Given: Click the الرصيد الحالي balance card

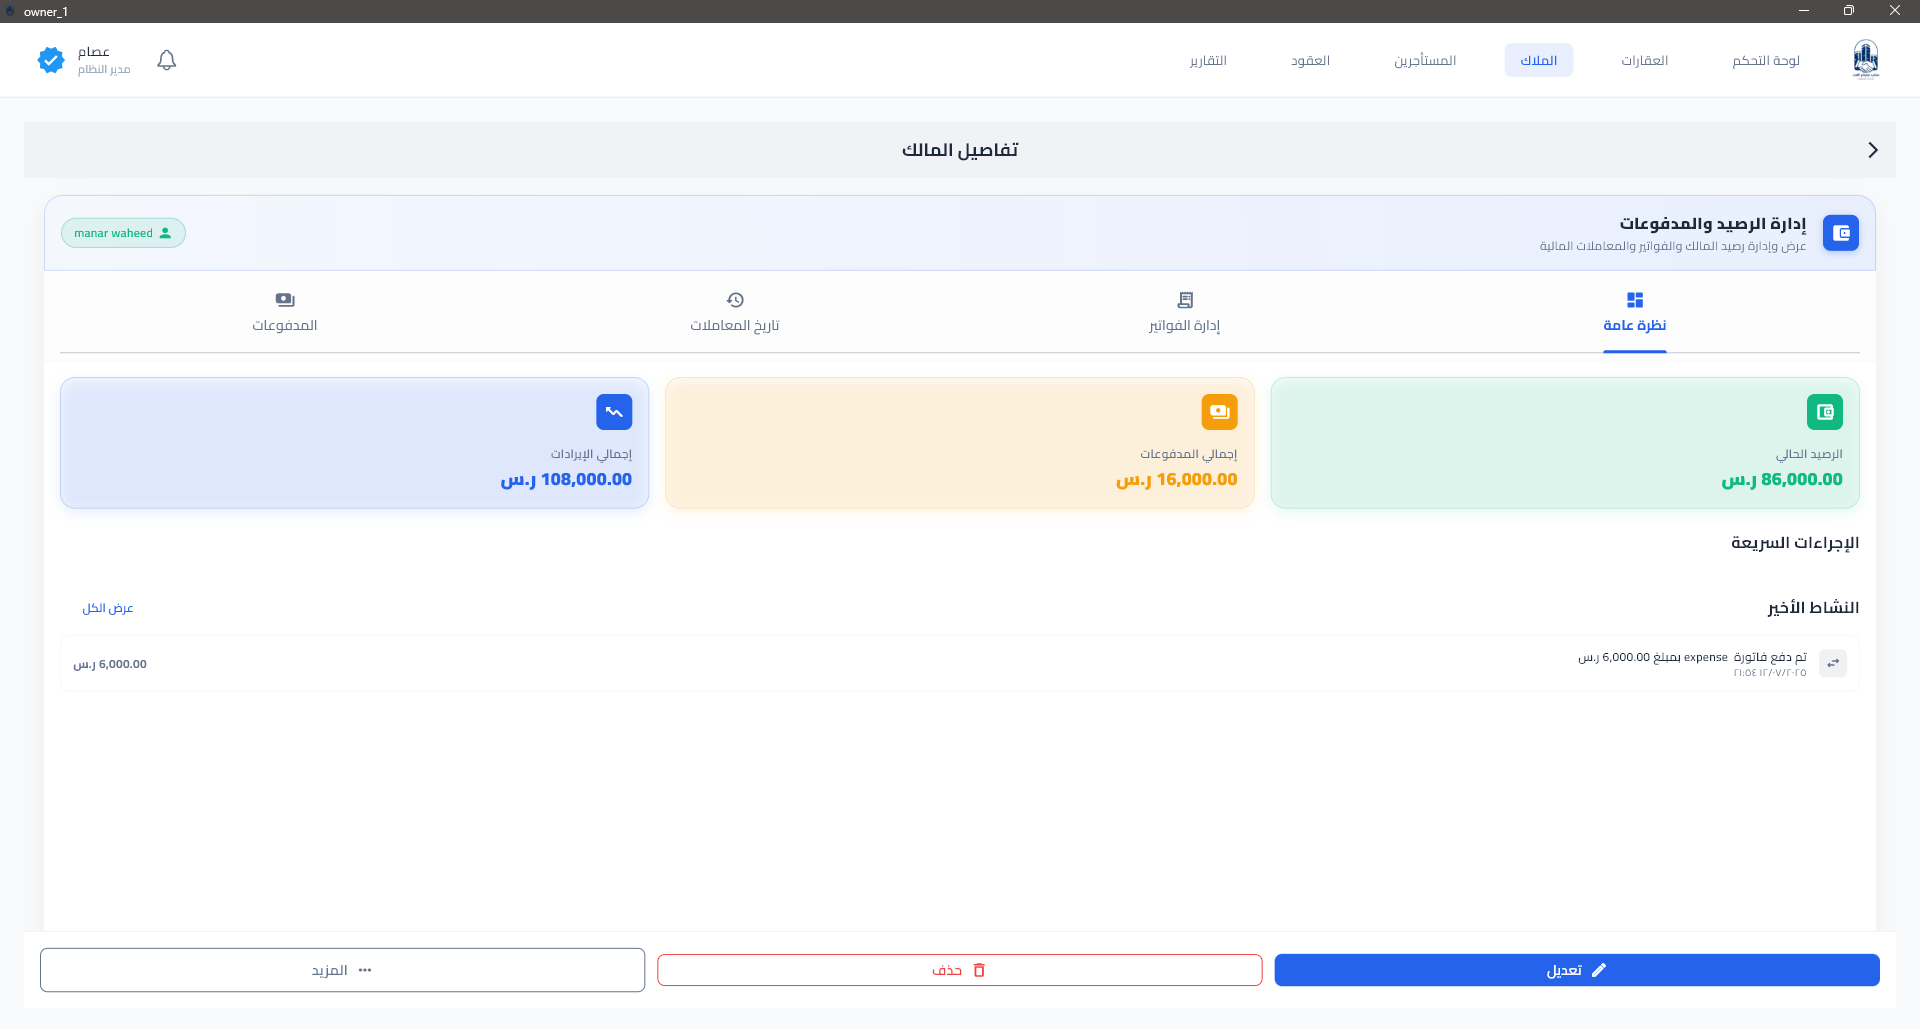Looking at the screenshot, I should 1565,443.
